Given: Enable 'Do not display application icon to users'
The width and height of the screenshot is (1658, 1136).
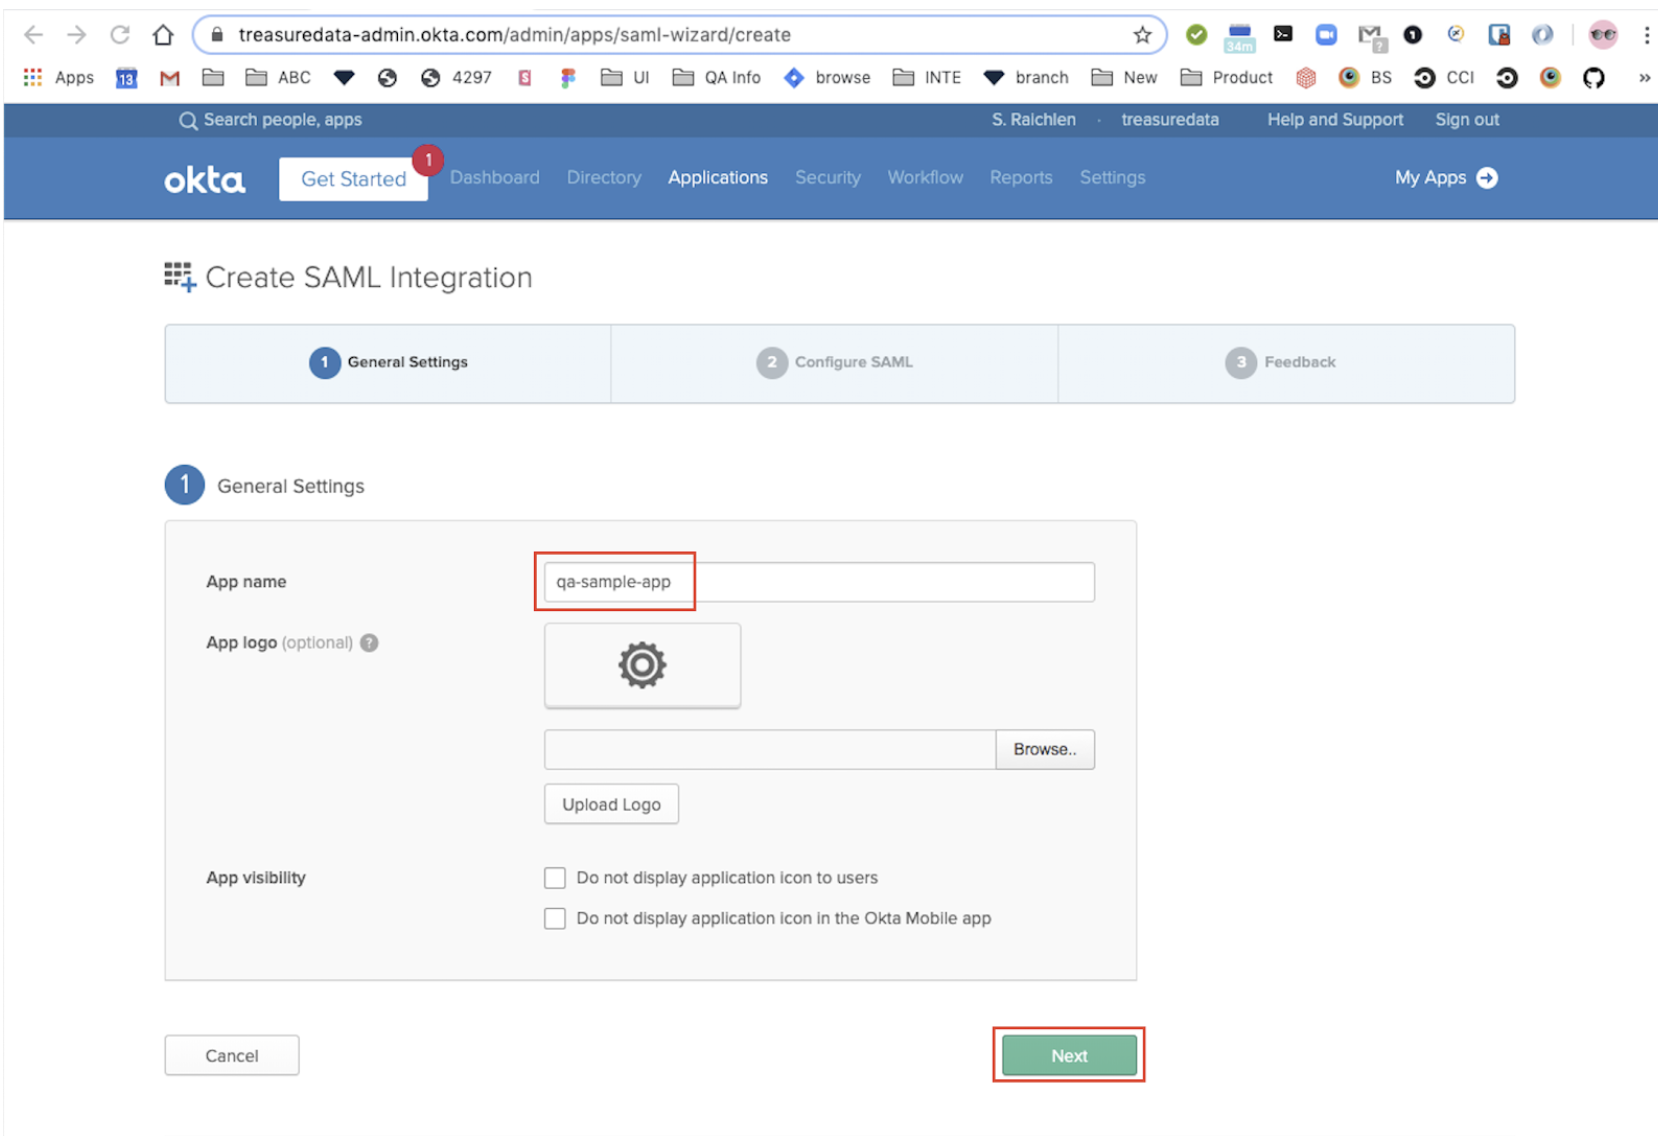Looking at the screenshot, I should [x=555, y=878].
